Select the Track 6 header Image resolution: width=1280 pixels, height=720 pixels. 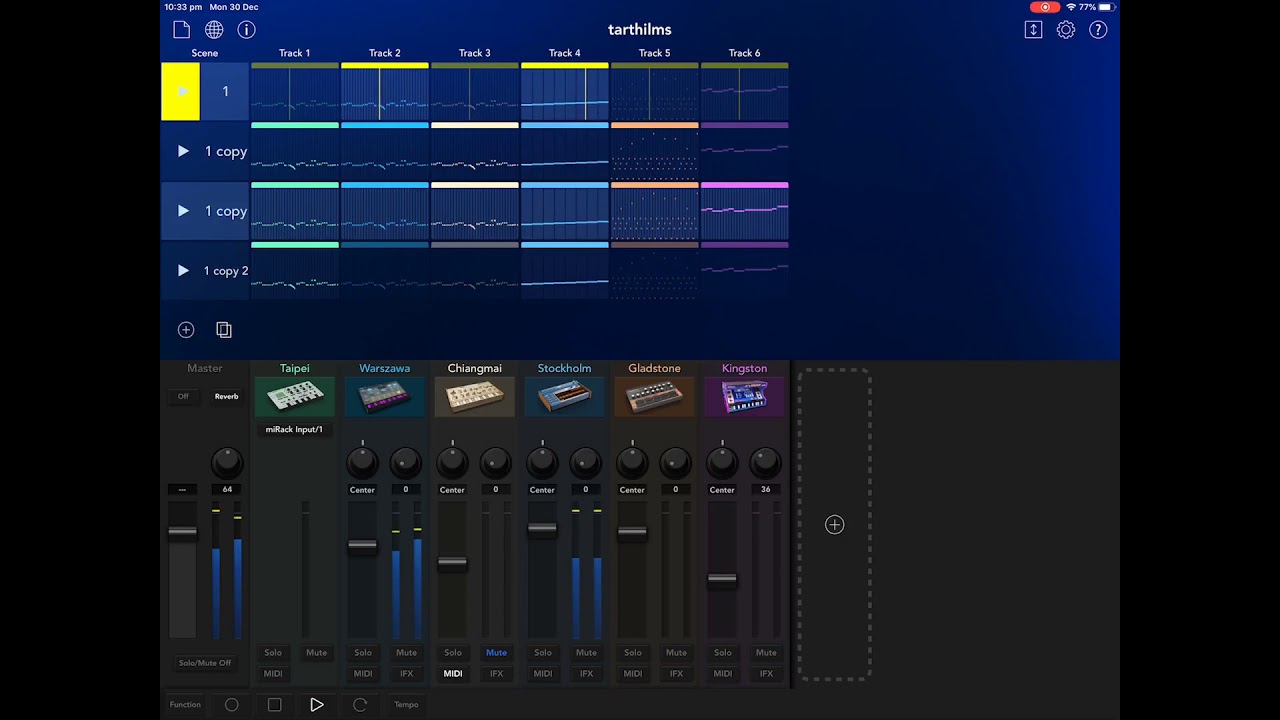pos(745,53)
